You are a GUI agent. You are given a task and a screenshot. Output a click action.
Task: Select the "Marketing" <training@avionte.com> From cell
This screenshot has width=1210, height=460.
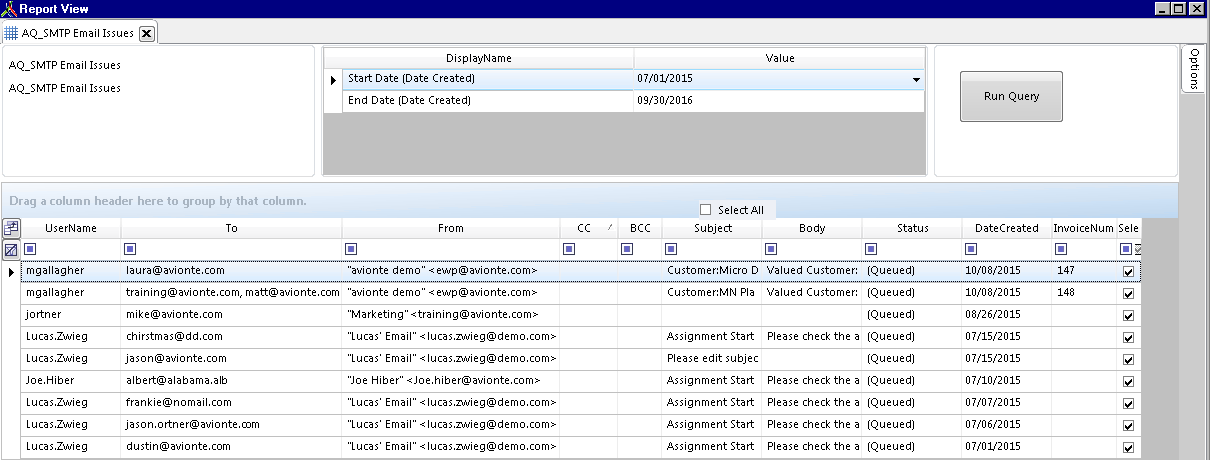click(451, 315)
